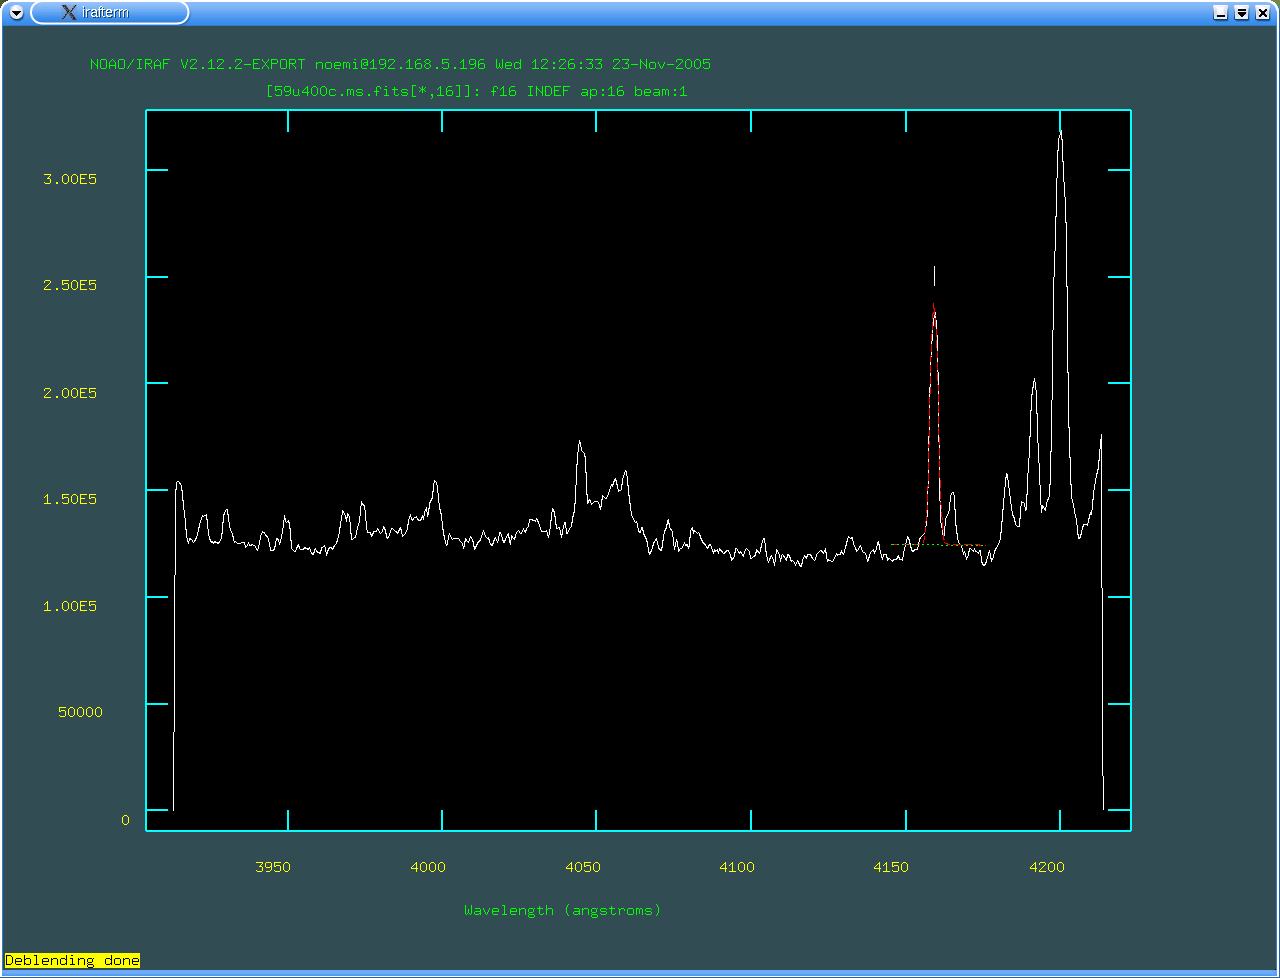Open the window menu arrow in title bar
1280x978 pixels.
pyautogui.click(x=16, y=13)
